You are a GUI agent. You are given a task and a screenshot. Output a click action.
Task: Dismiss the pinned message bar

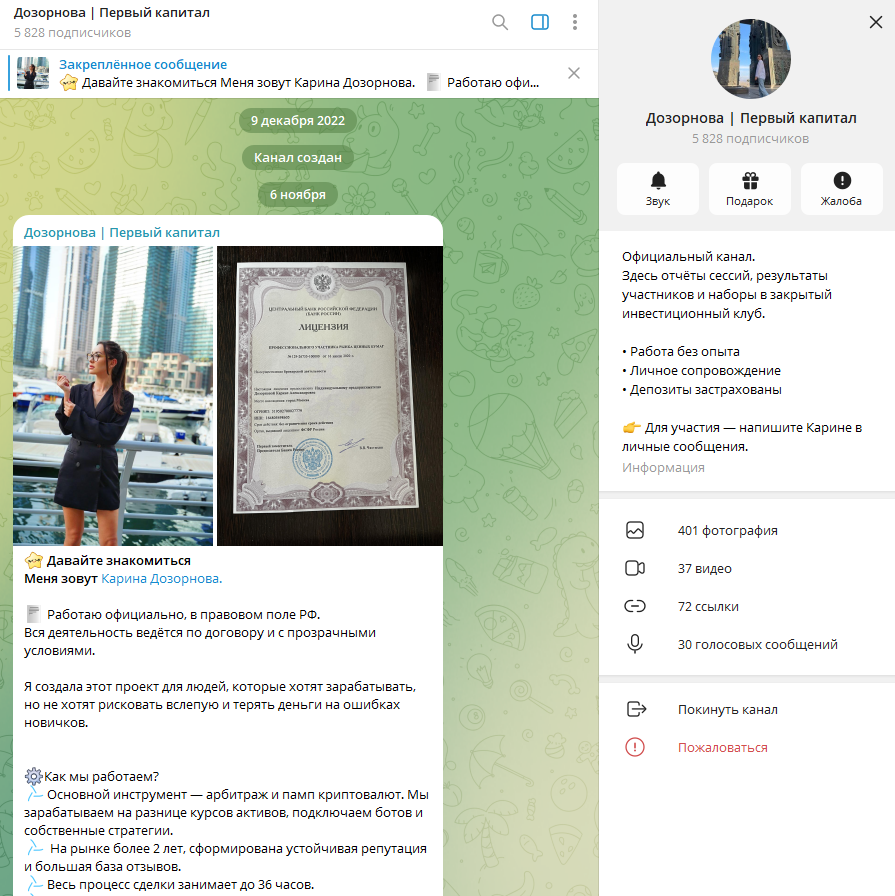coord(574,73)
